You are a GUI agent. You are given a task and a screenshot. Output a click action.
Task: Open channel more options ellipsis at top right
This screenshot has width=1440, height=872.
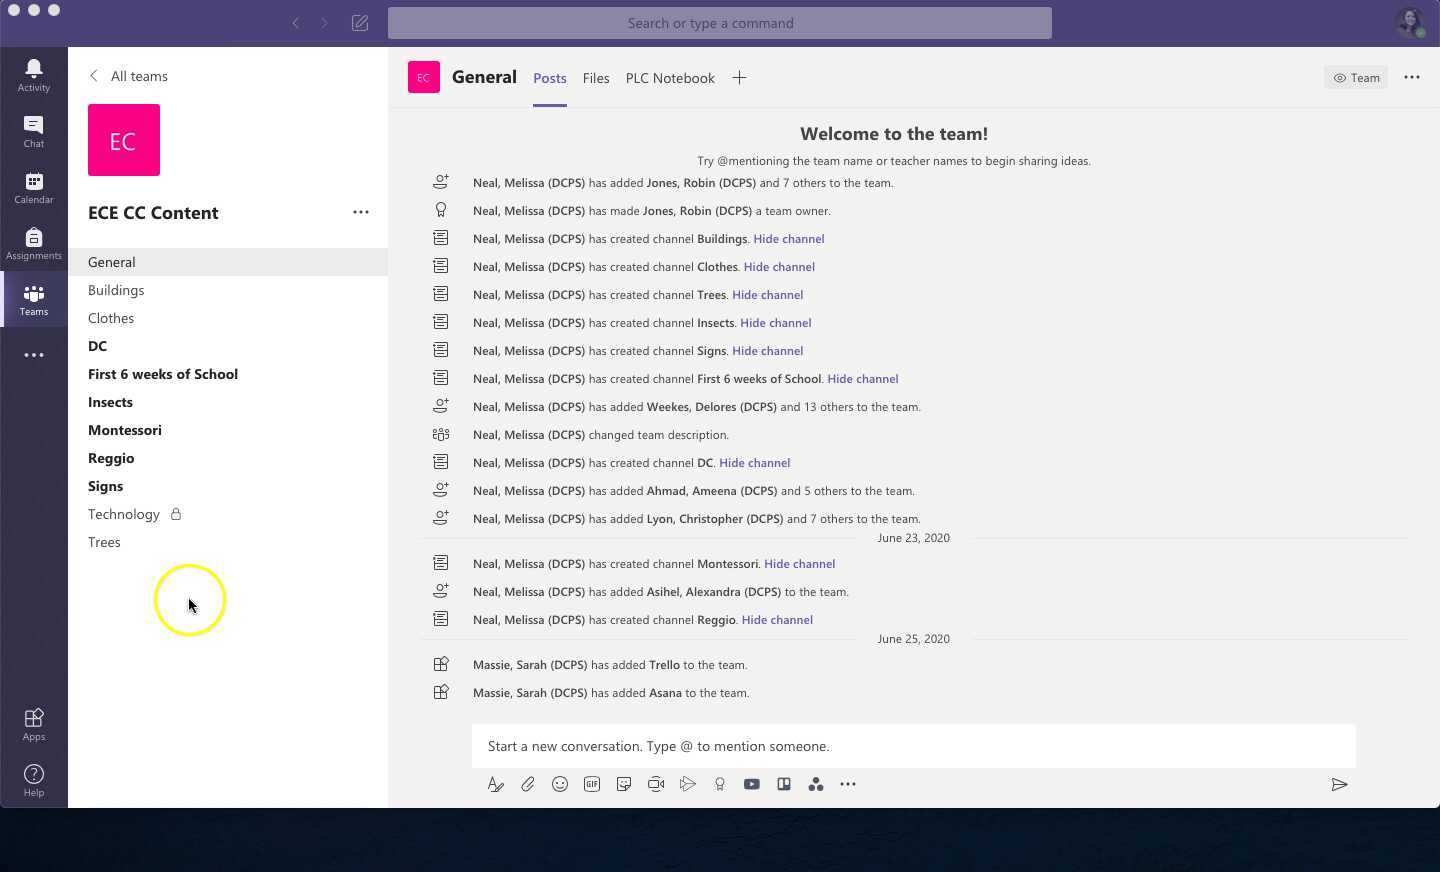tap(1412, 77)
